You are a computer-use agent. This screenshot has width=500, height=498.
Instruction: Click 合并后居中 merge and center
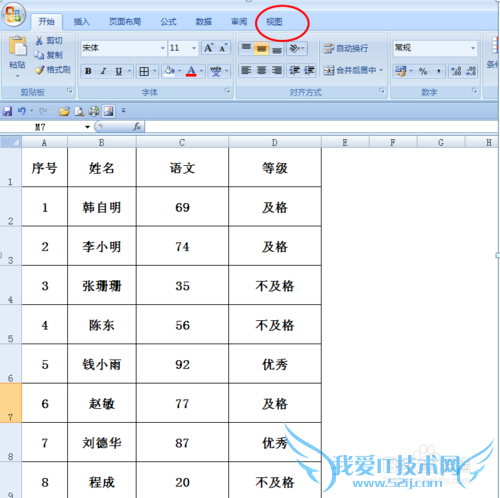(x=350, y=70)
